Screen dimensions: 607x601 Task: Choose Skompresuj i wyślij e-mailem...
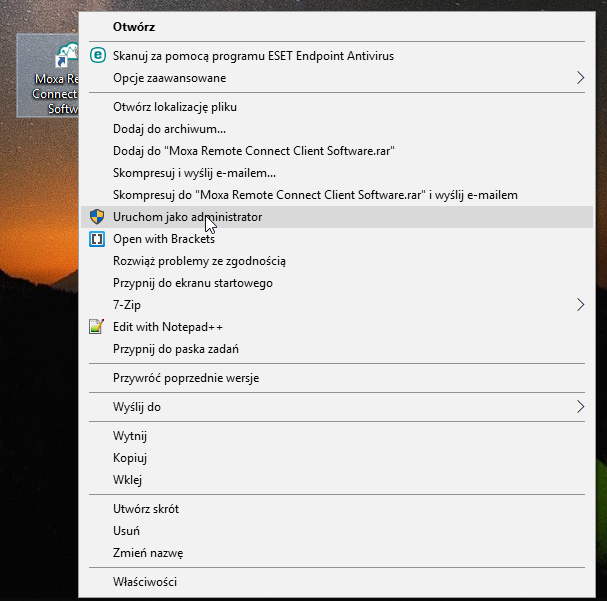pyautogui.click(x=194, y=173)
